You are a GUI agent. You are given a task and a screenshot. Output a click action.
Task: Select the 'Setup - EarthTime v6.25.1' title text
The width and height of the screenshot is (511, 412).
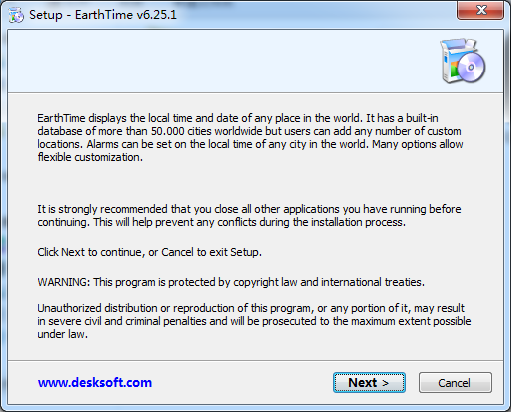[103, 15]
